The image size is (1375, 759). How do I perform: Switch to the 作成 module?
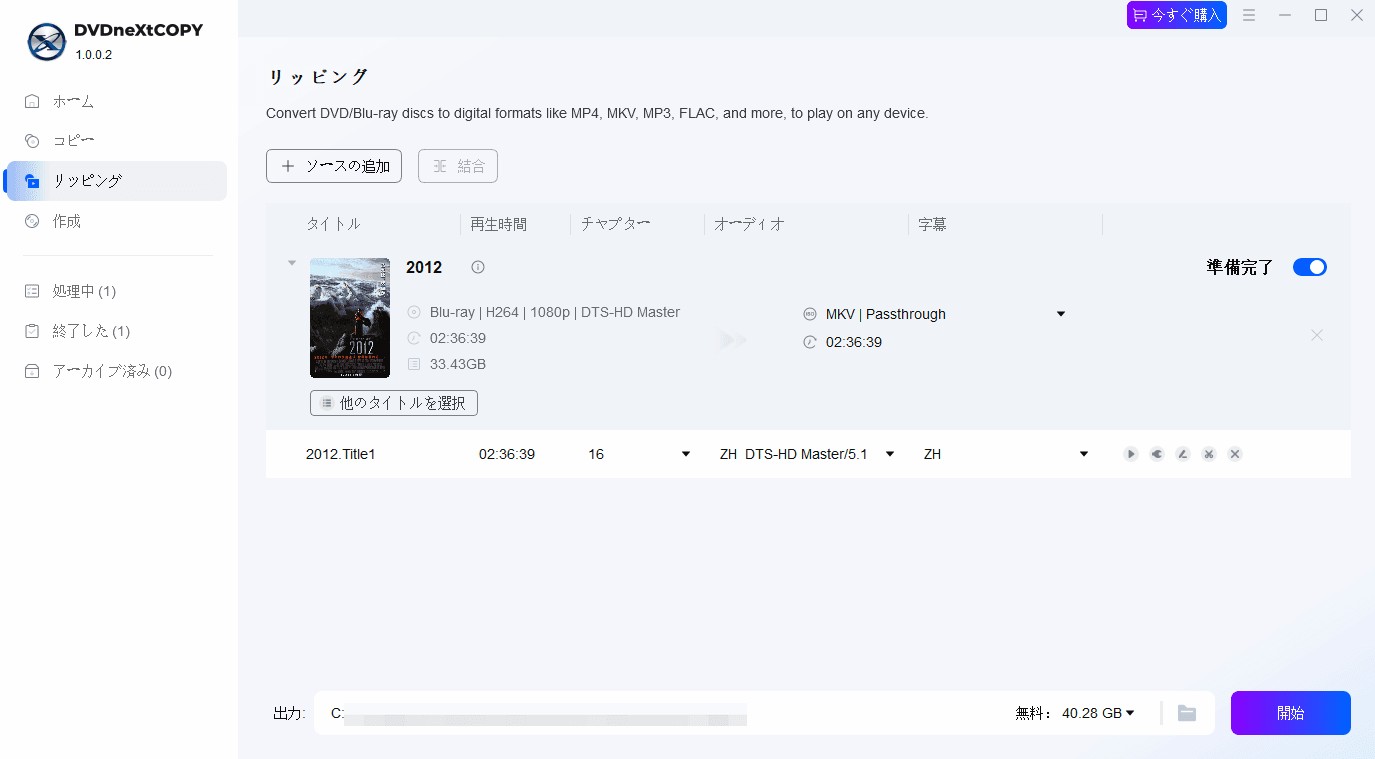(117, 221)
